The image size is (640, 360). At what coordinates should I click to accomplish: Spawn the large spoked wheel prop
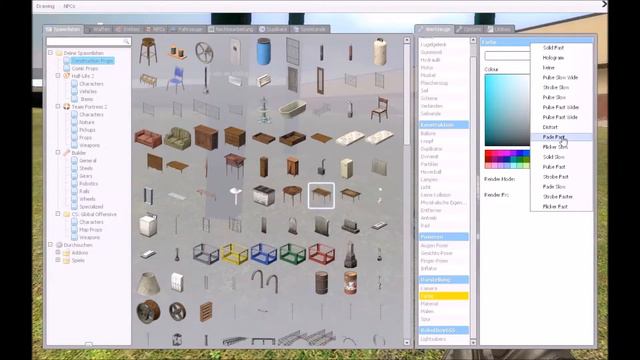pos(204,52)
